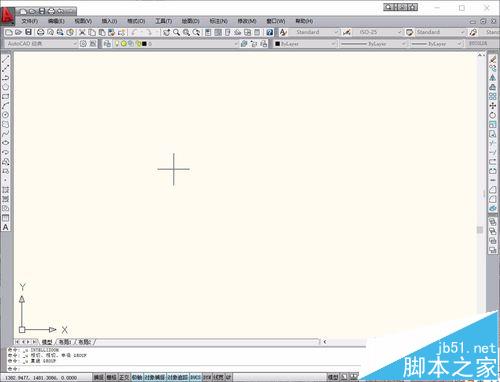
Task: Open the Tools (T) menu
Action: tap(163, 21)
